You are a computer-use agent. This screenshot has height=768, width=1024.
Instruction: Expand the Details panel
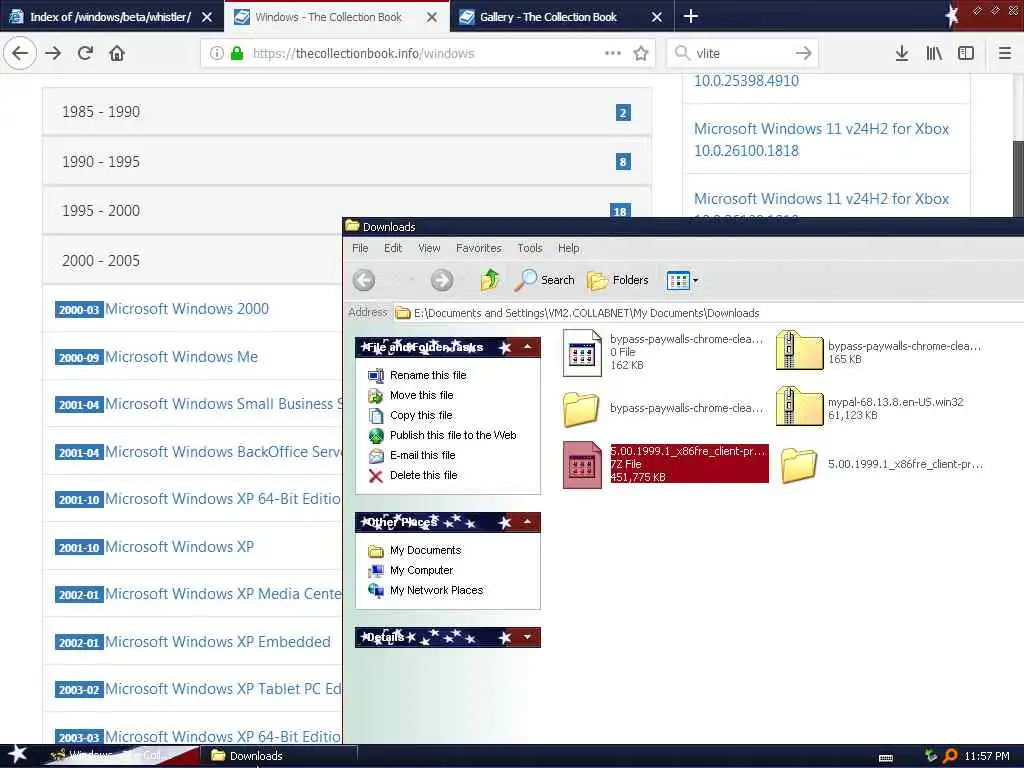[x=528, y=637]
